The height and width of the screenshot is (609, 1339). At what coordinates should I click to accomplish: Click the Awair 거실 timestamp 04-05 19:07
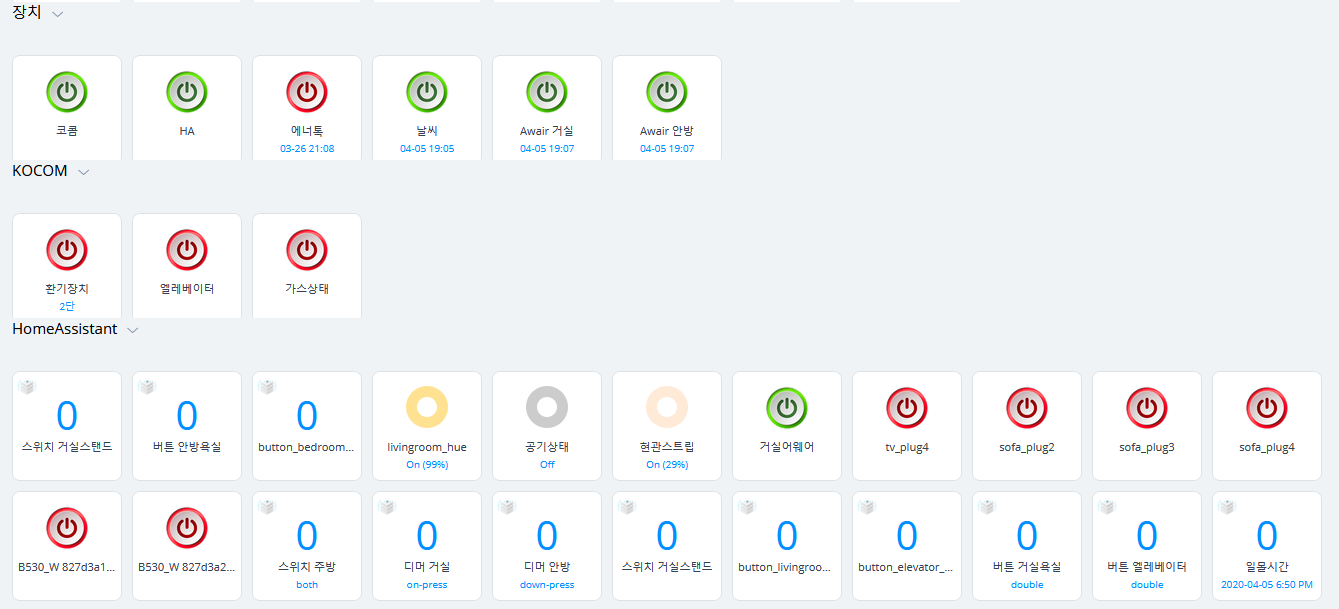547,149
